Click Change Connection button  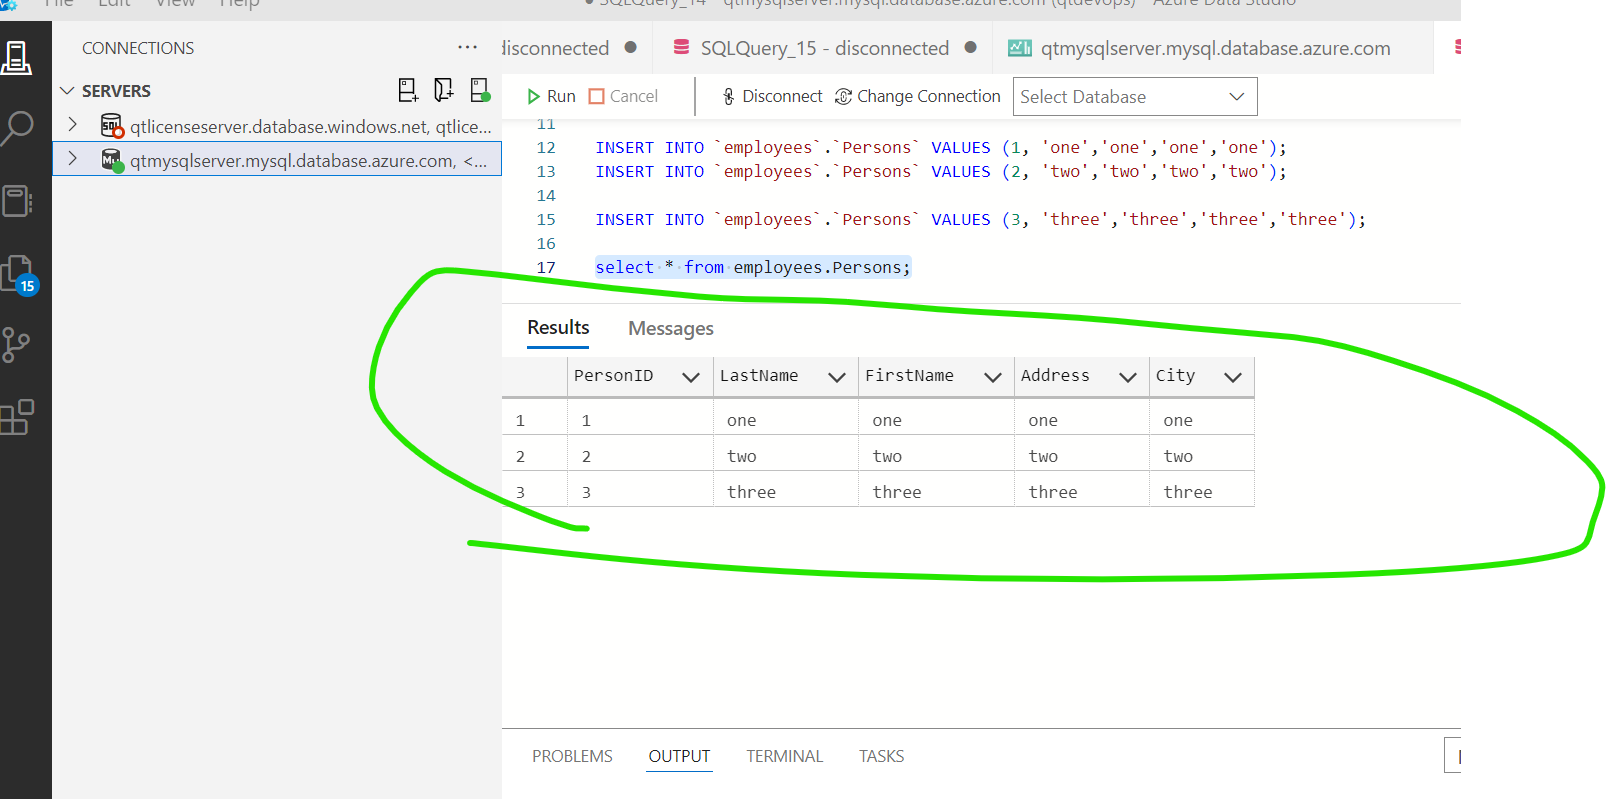(917, 96)
